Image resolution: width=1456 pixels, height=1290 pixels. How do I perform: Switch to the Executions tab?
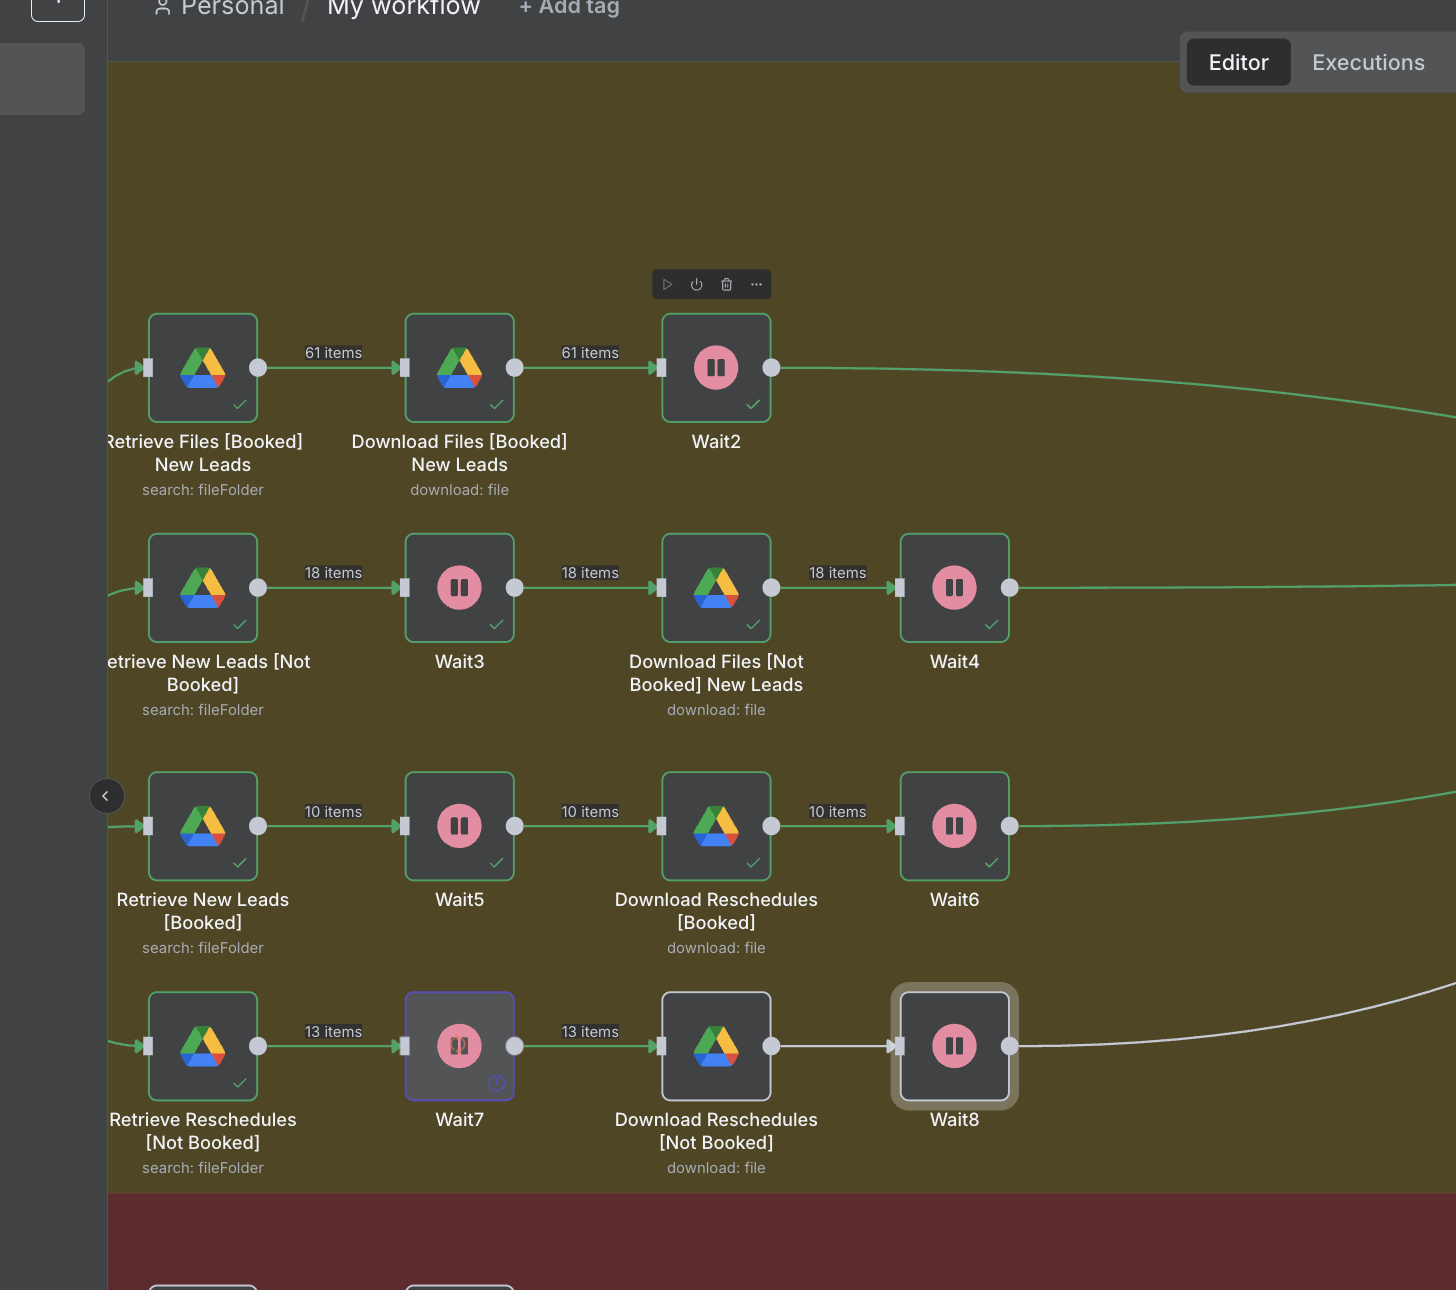pyautogui.click(x=1368, y=62)
